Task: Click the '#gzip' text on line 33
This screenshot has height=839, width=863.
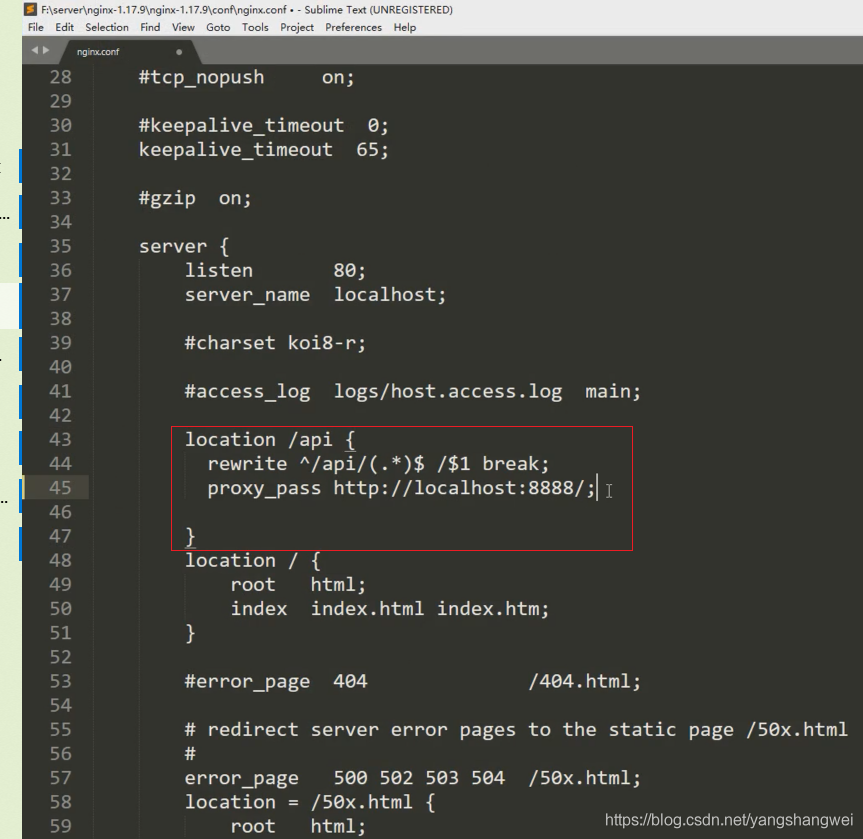Action: coord(167,199)
